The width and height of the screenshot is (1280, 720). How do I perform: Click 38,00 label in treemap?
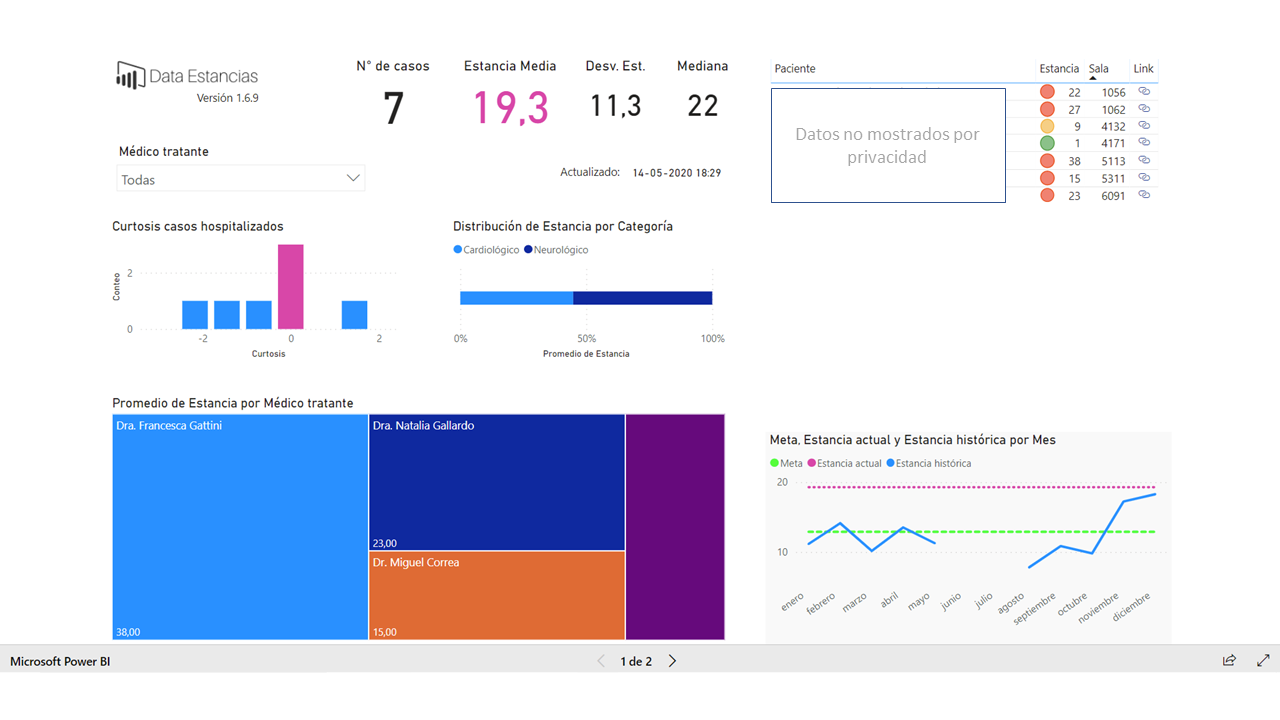[x=129, y=632]
